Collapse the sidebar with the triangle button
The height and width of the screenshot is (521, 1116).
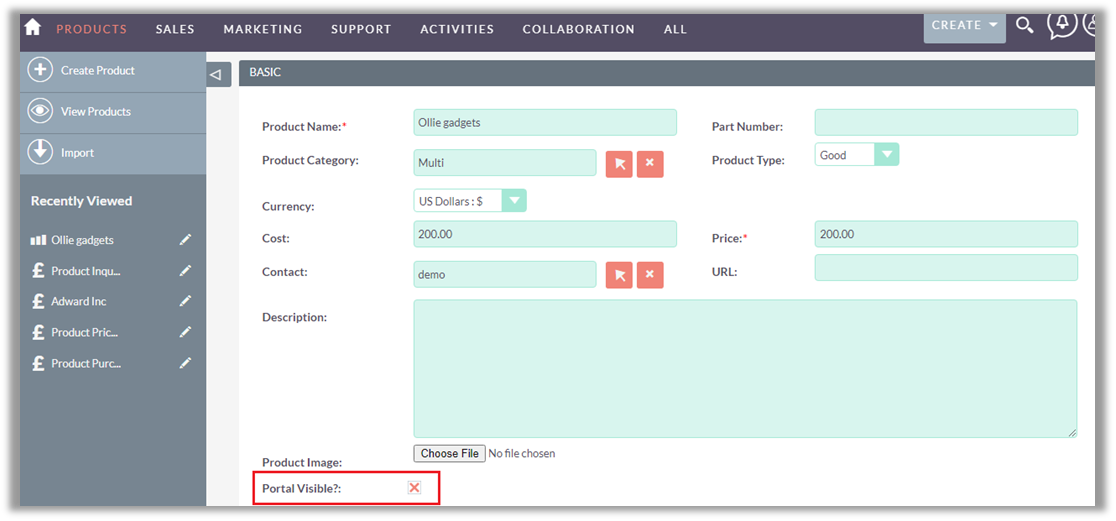(x=215, y=74)
